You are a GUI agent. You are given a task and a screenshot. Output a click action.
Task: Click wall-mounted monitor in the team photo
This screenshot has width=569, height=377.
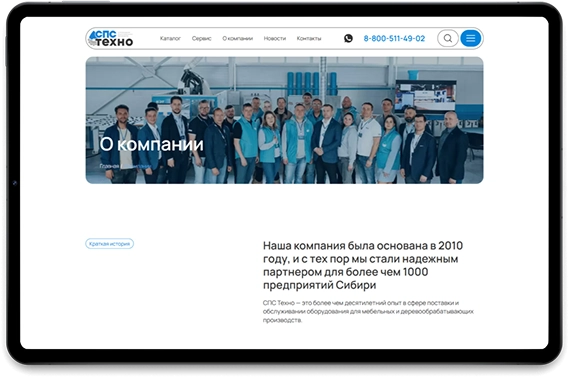[x=425, y=95]
